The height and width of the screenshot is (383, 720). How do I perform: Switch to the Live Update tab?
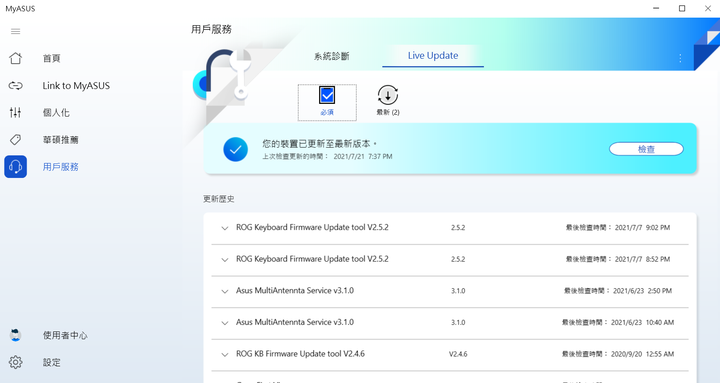point(433,56)
